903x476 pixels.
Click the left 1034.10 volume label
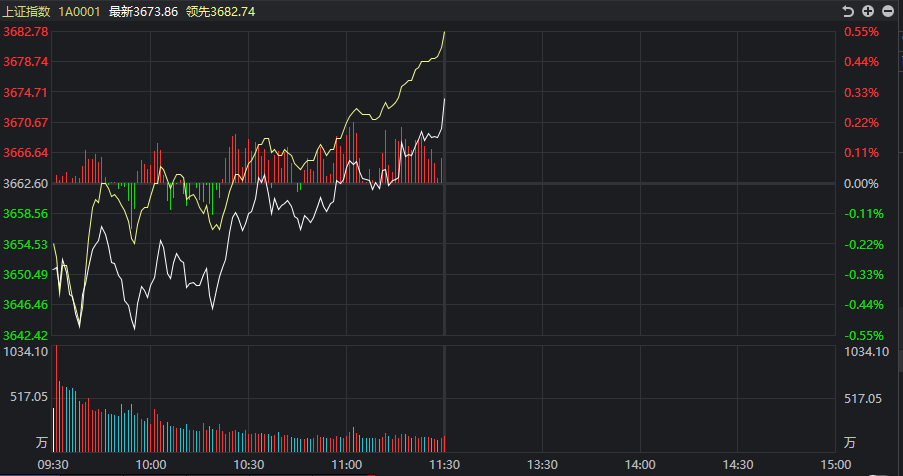(26, 352)
